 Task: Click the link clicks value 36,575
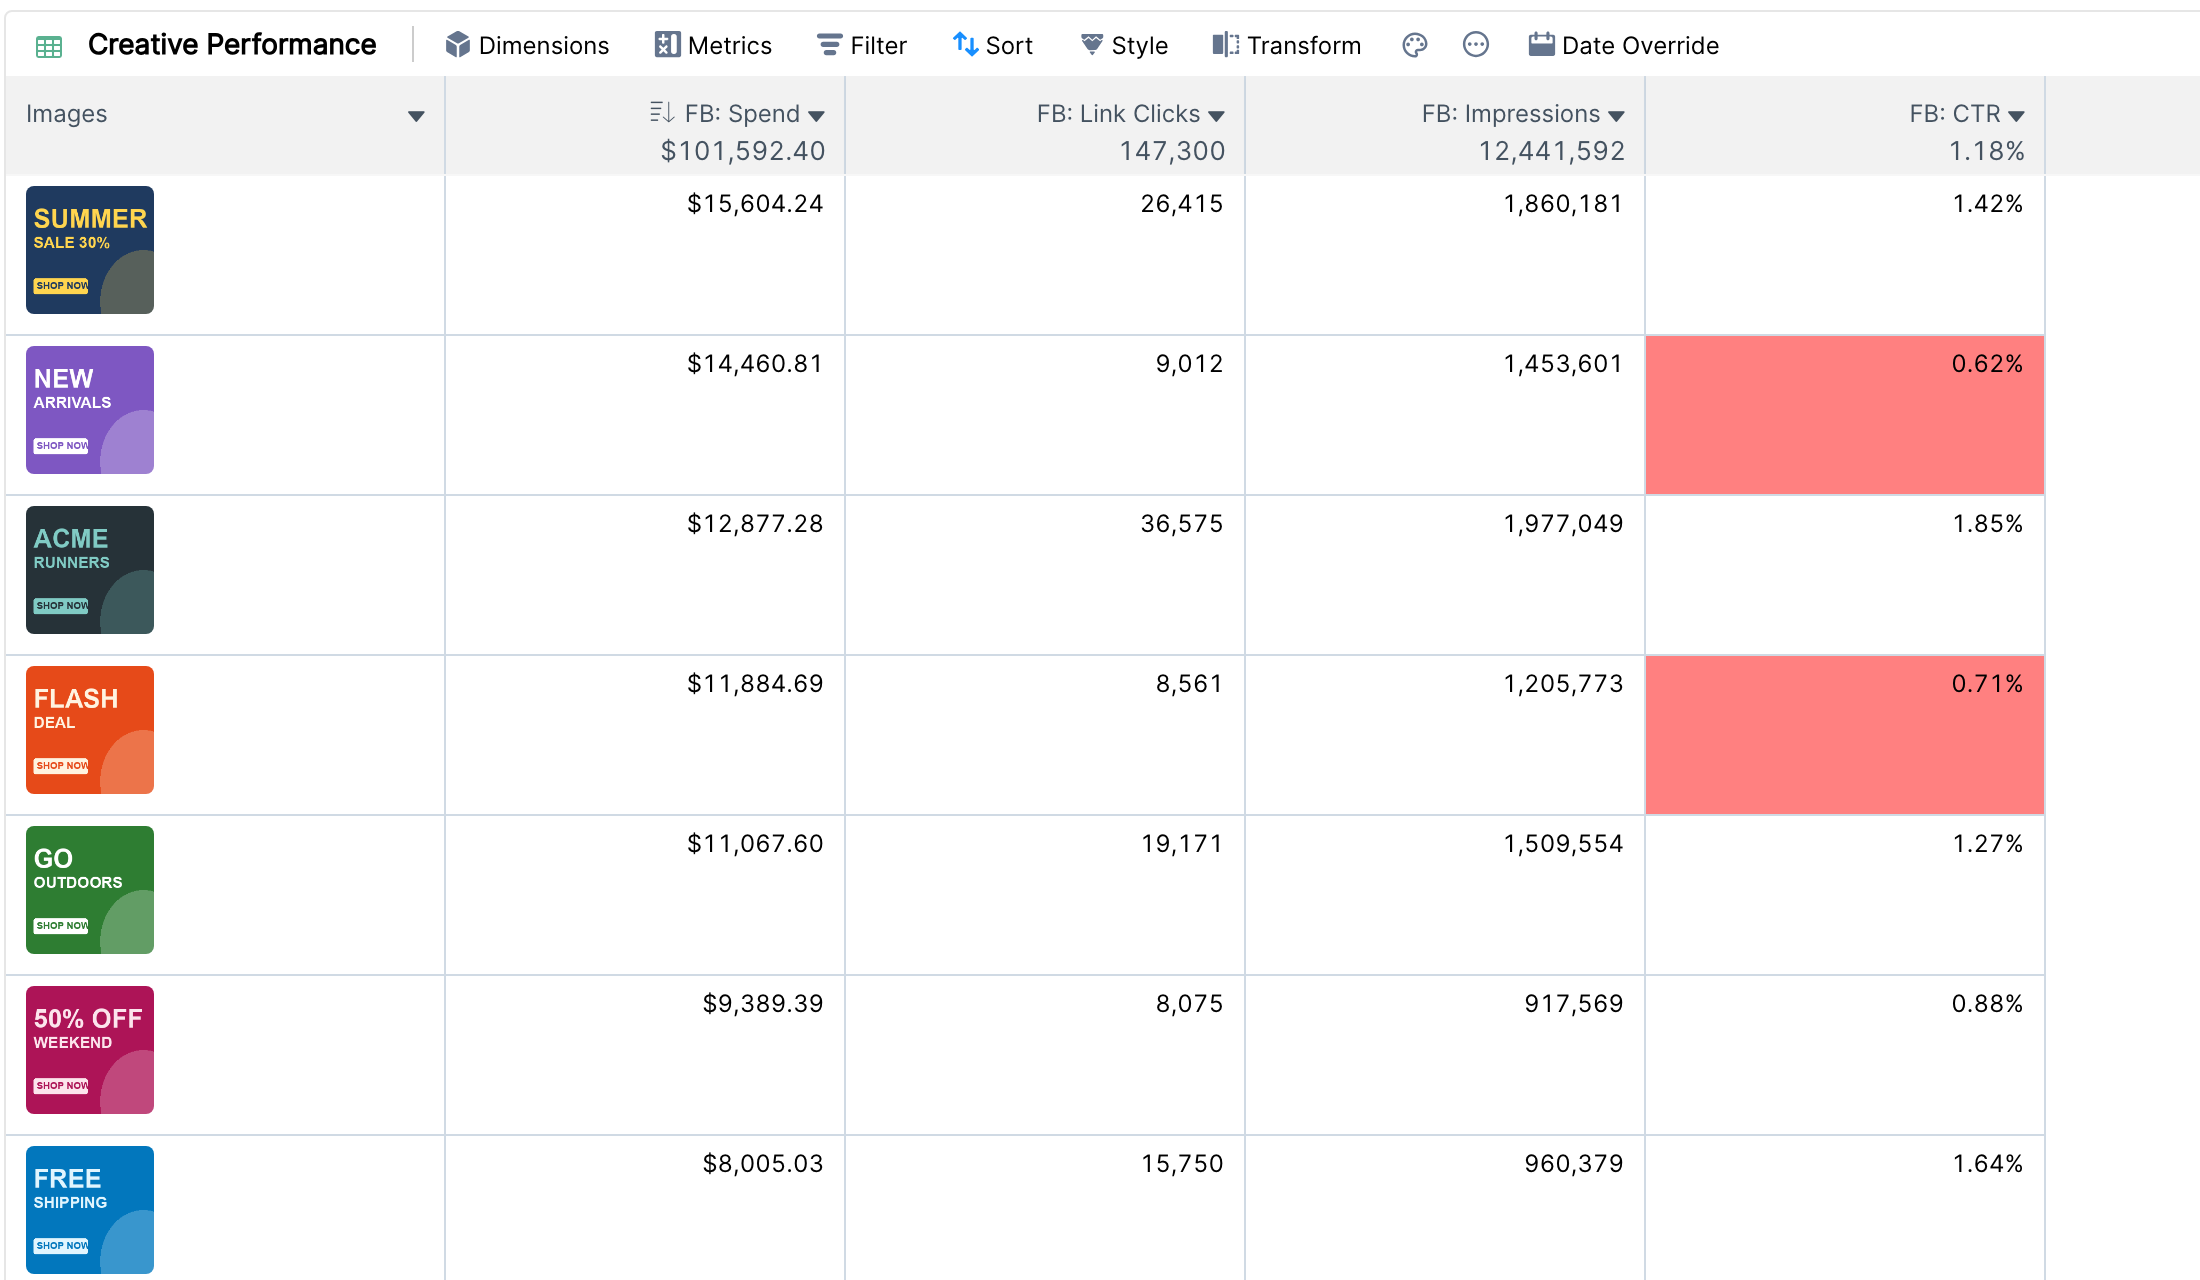point(1182,524)
